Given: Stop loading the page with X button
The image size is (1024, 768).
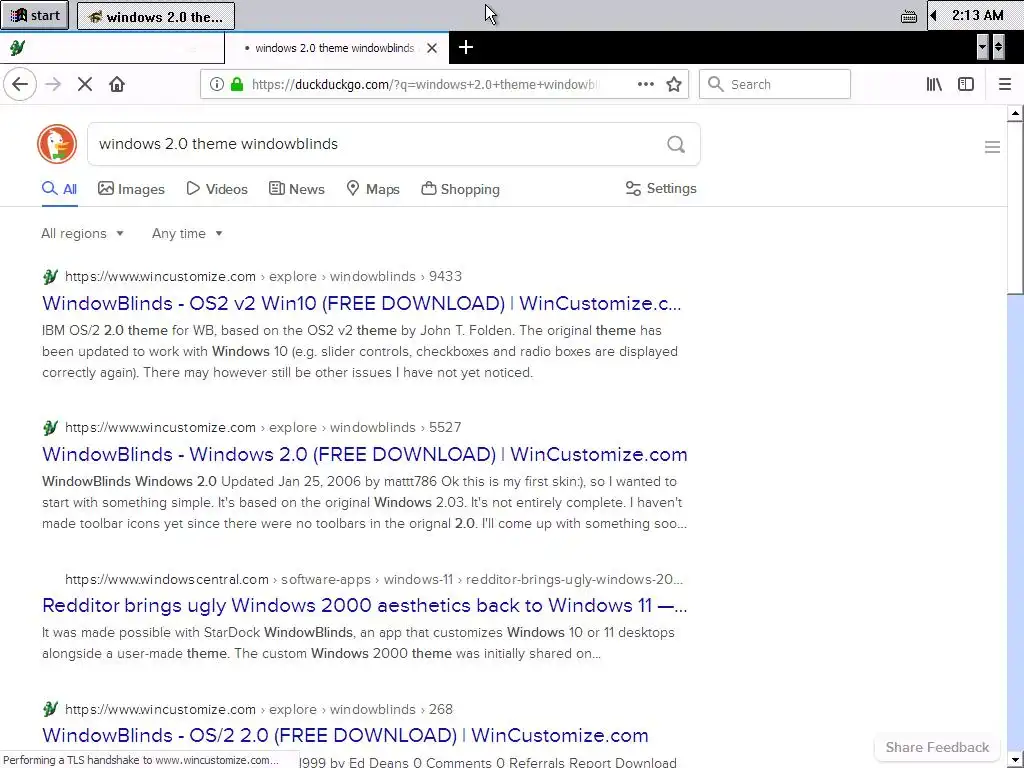Looking at the screenshot, I should pyautogui.click(x=85, y=84).
